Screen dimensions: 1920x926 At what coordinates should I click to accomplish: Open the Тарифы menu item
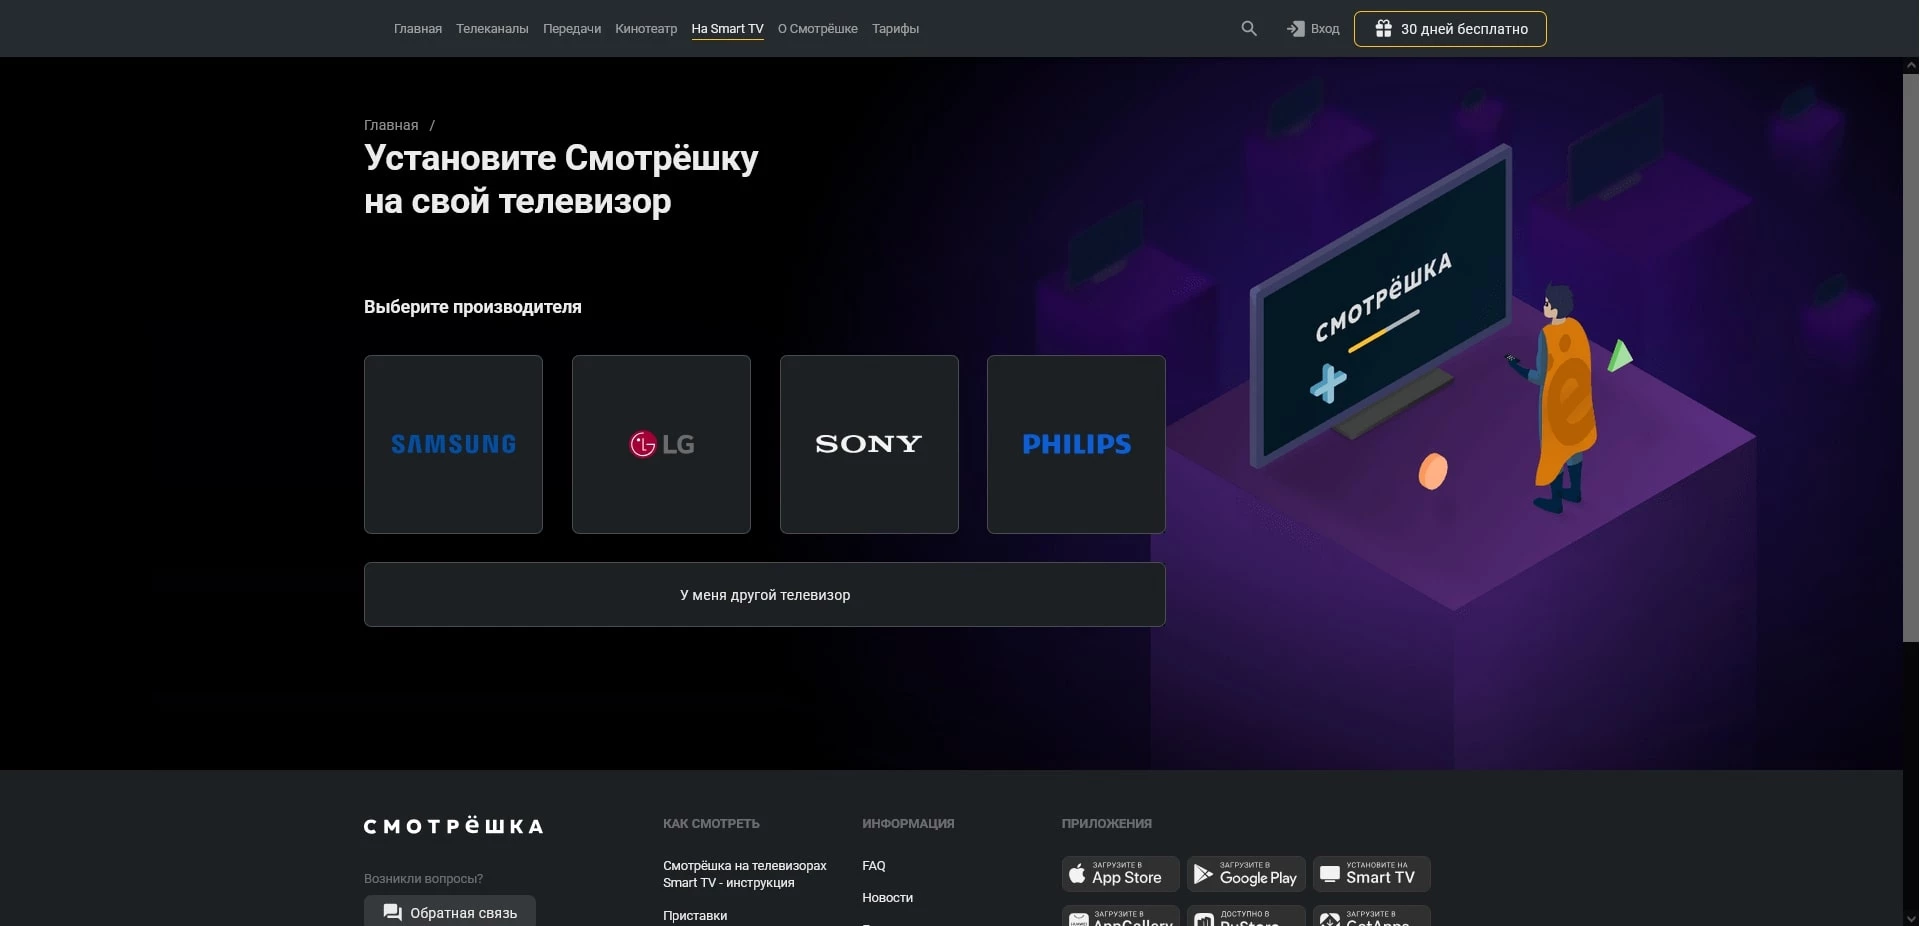(x=895, y=29)
